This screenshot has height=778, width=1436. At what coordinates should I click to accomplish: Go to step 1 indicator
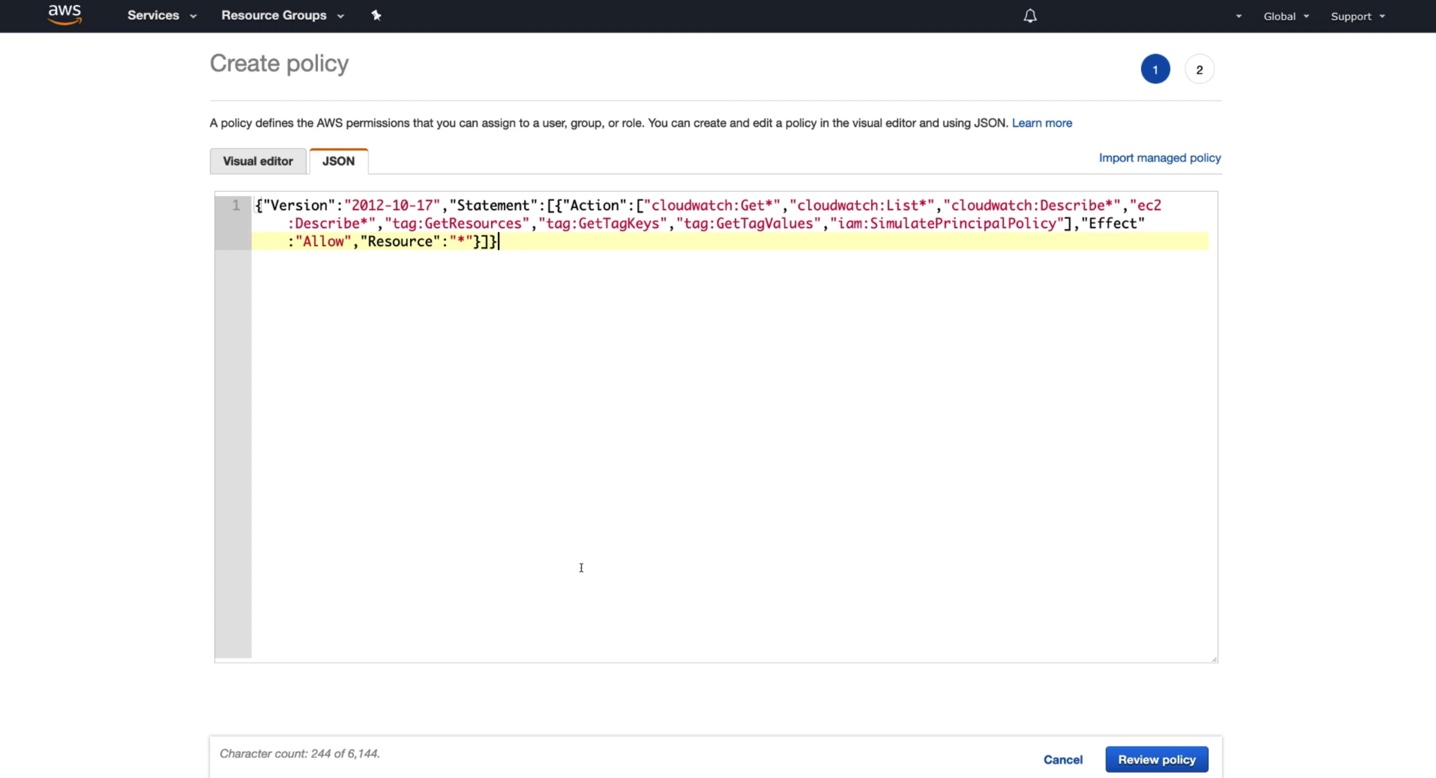click(x=1155, y=69)
